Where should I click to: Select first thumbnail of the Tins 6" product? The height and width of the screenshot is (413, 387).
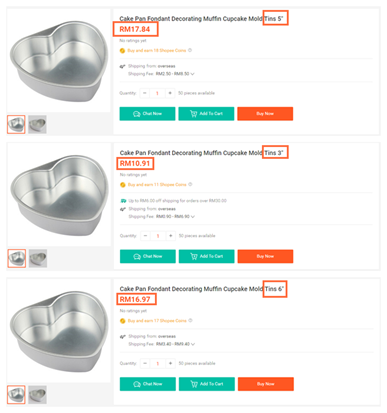tap(16, 395)
